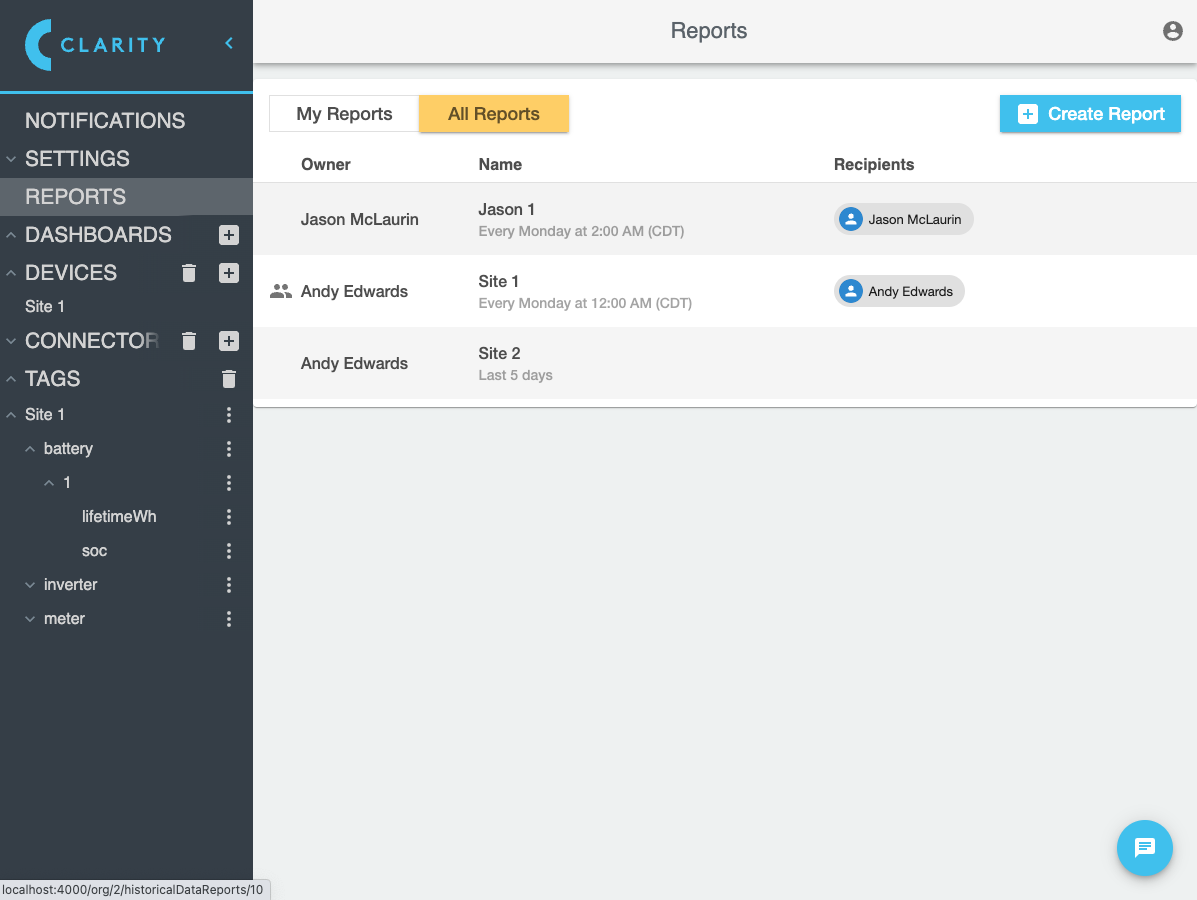The width and height of the screenshot is (1197, 900).
Task: Open the chat support bubble
Action: (1144, 848)
